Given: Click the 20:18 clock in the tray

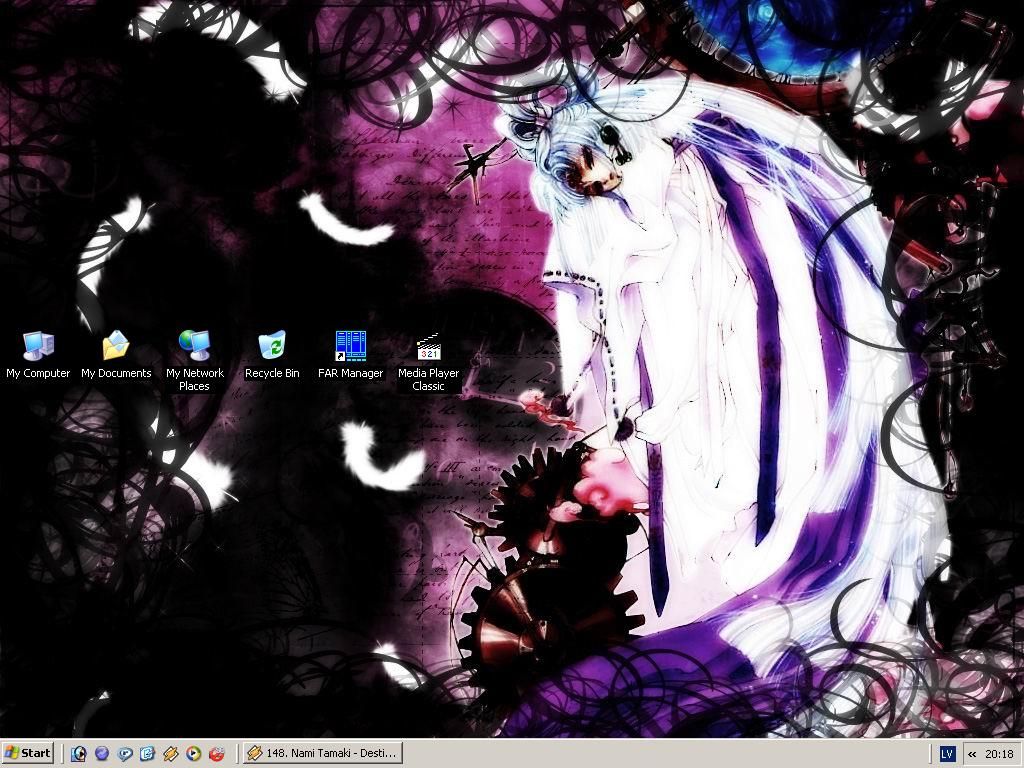Looking at the screenshot, I should point(1000,754).
